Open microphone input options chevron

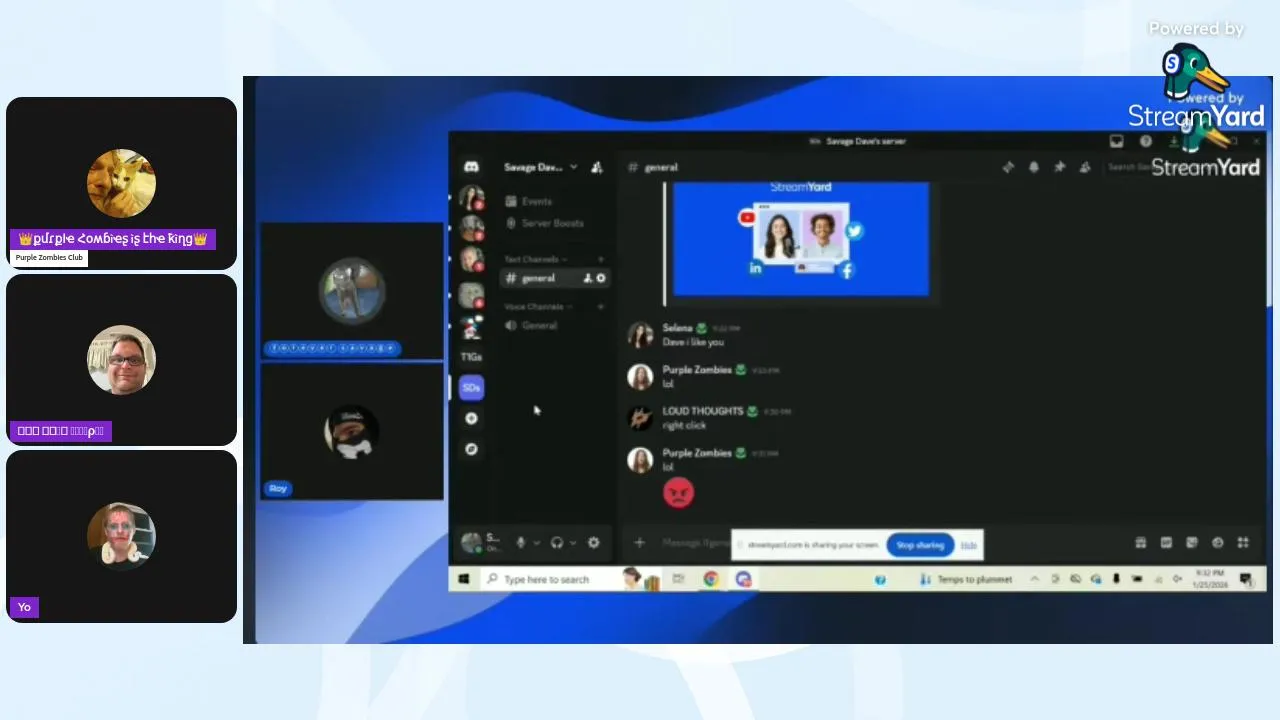[x=537, y=543]
